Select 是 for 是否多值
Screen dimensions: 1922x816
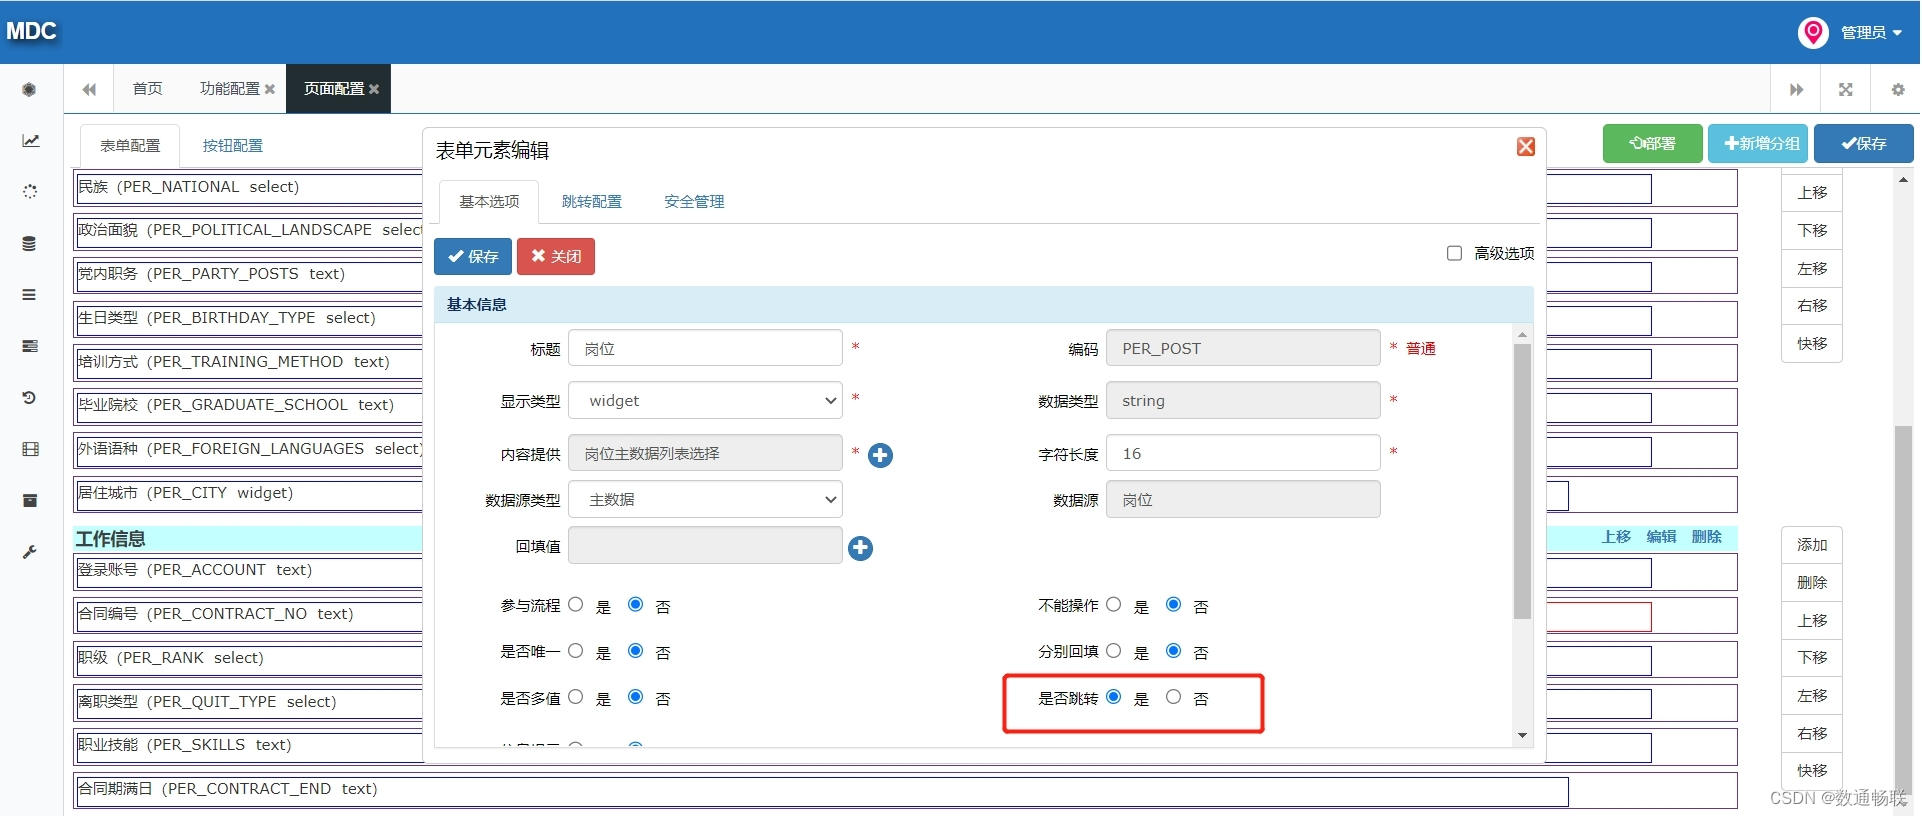[x=576, y=696]
